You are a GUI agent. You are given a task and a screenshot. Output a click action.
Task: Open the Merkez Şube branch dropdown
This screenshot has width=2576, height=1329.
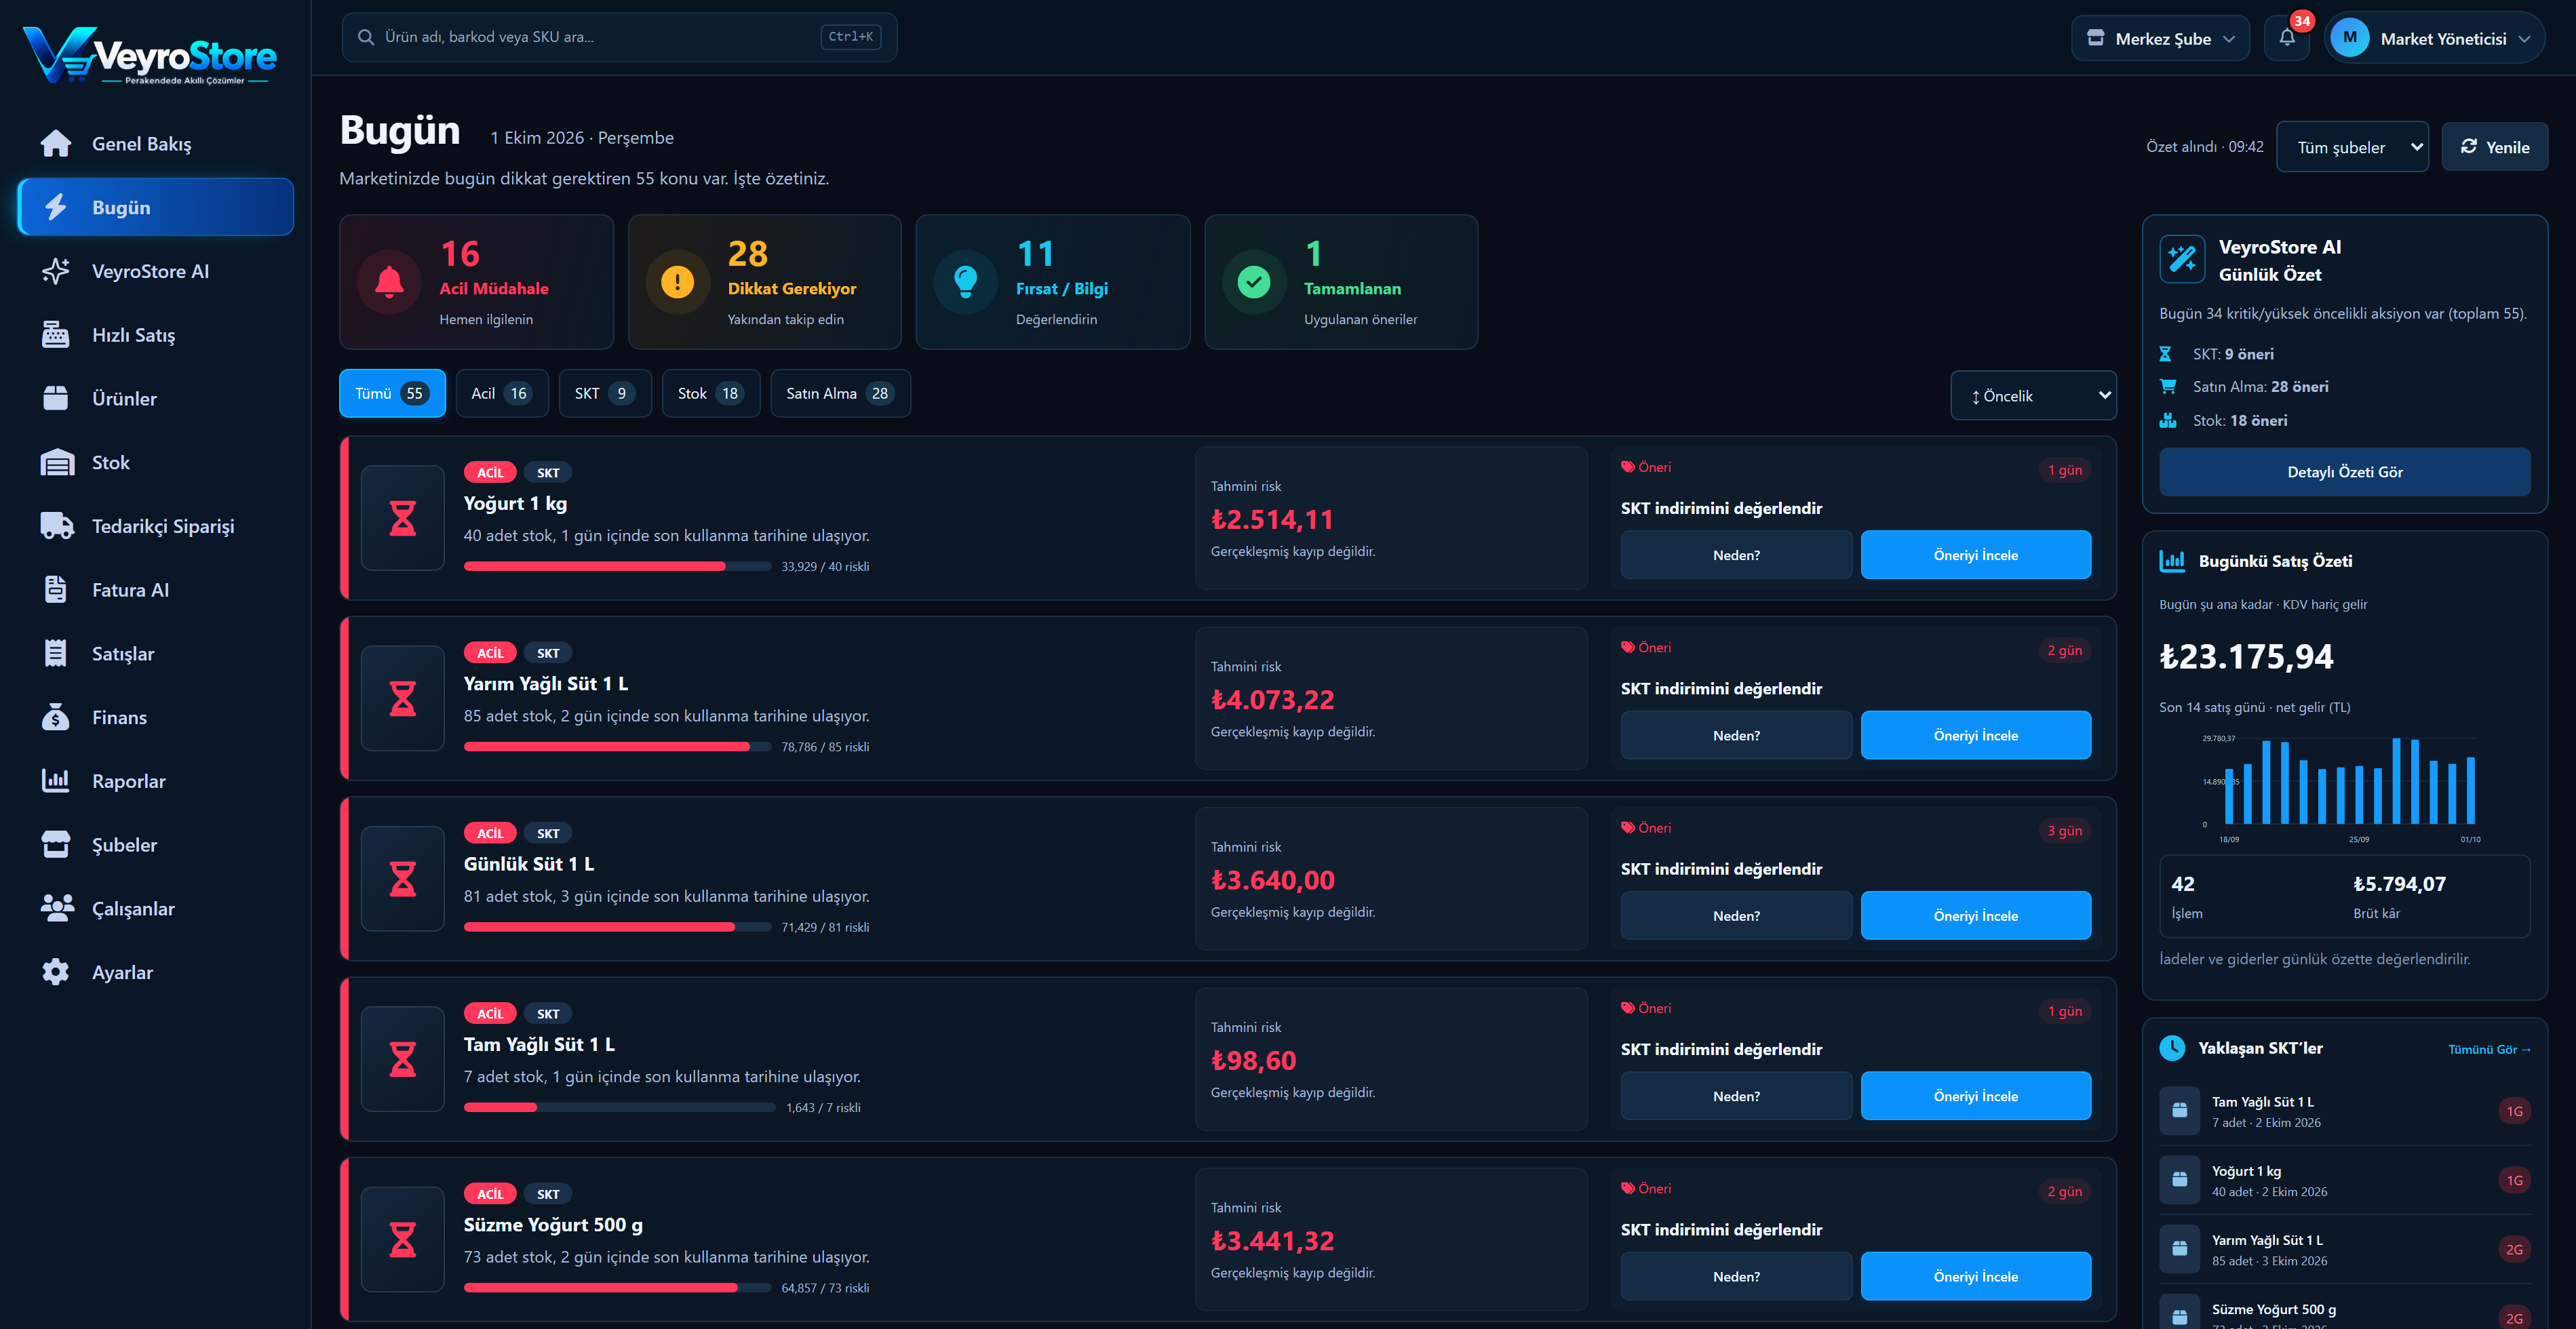pyautogui.click(x=2160, y=38)
